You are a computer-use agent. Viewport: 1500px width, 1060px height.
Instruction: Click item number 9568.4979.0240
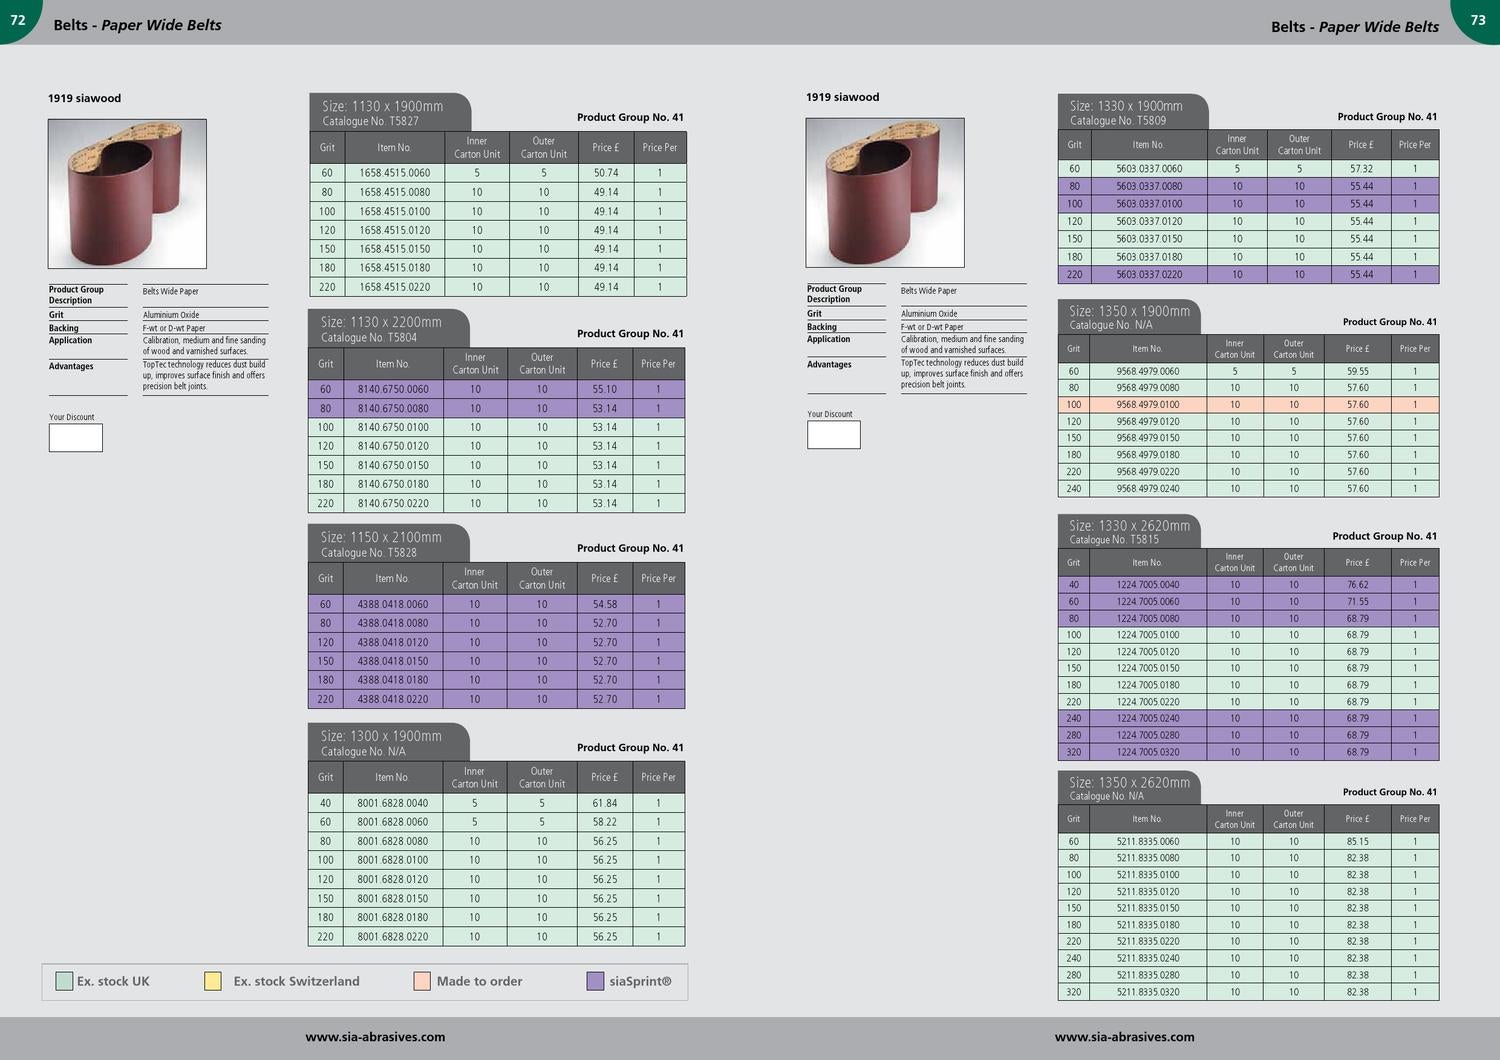1148,489
